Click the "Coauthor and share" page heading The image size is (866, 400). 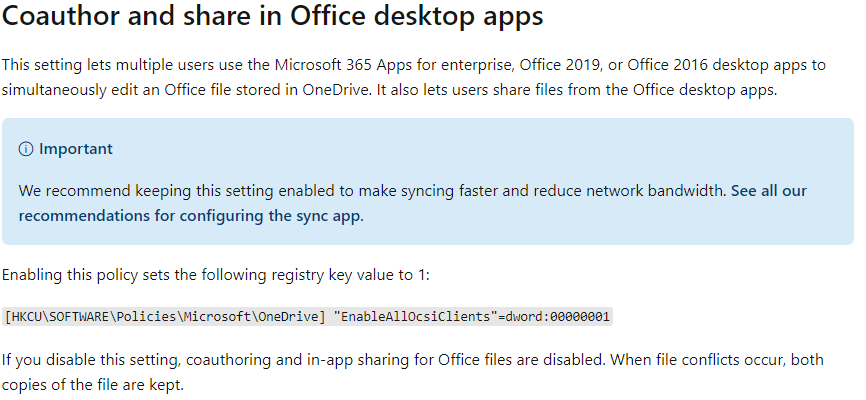(272, 16)
